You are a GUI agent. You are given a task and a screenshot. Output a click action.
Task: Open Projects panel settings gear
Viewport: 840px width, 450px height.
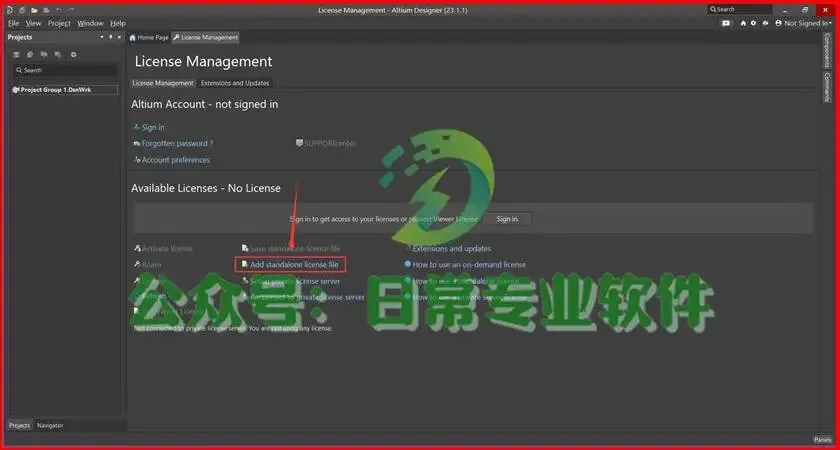pos(74,55)
